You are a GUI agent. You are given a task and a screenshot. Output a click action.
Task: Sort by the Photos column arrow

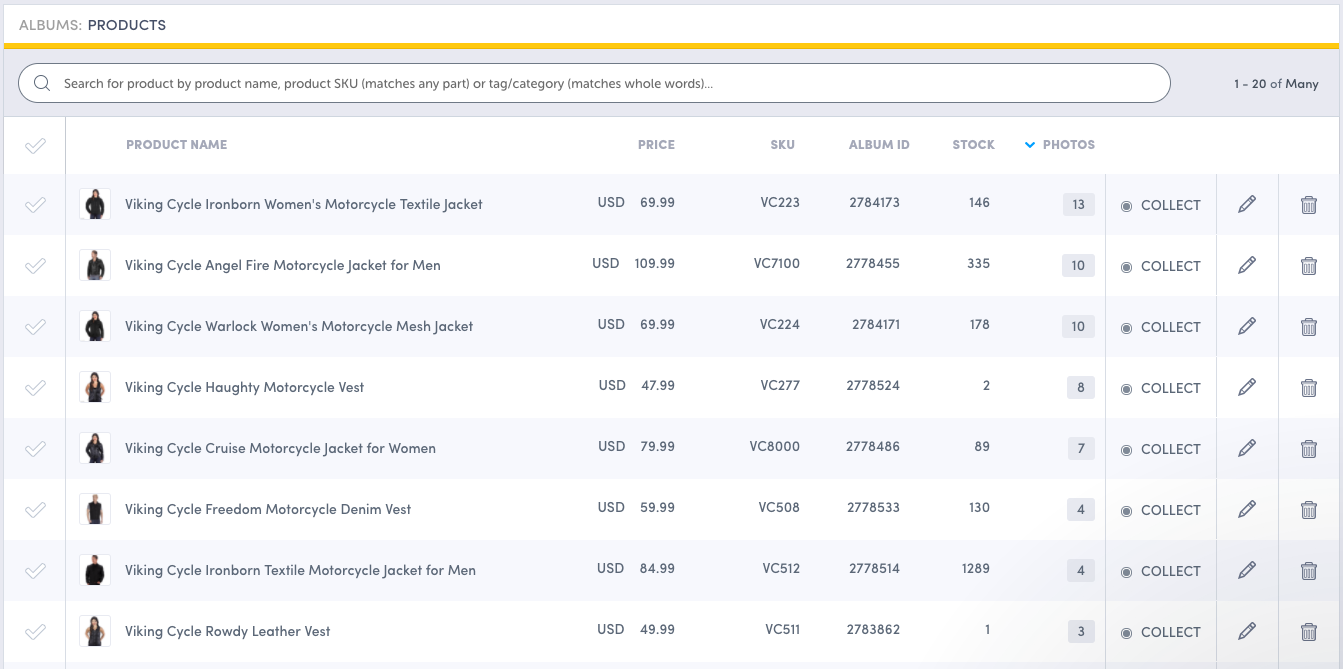click(1030, 145)
